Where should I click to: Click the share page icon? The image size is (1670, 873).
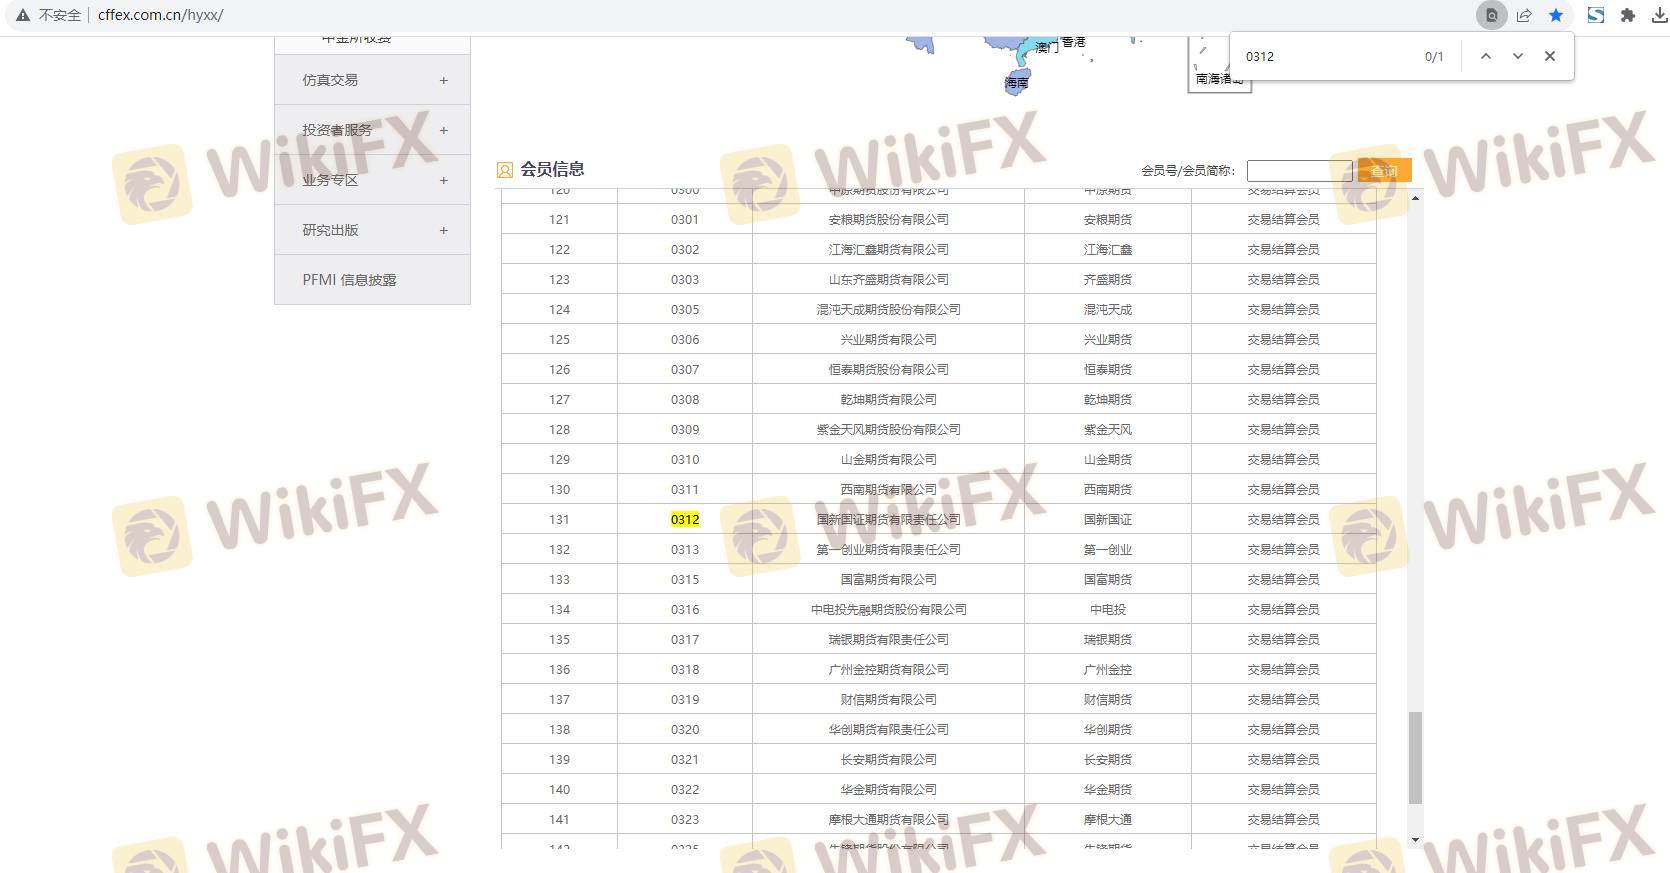click(1524, 15)
